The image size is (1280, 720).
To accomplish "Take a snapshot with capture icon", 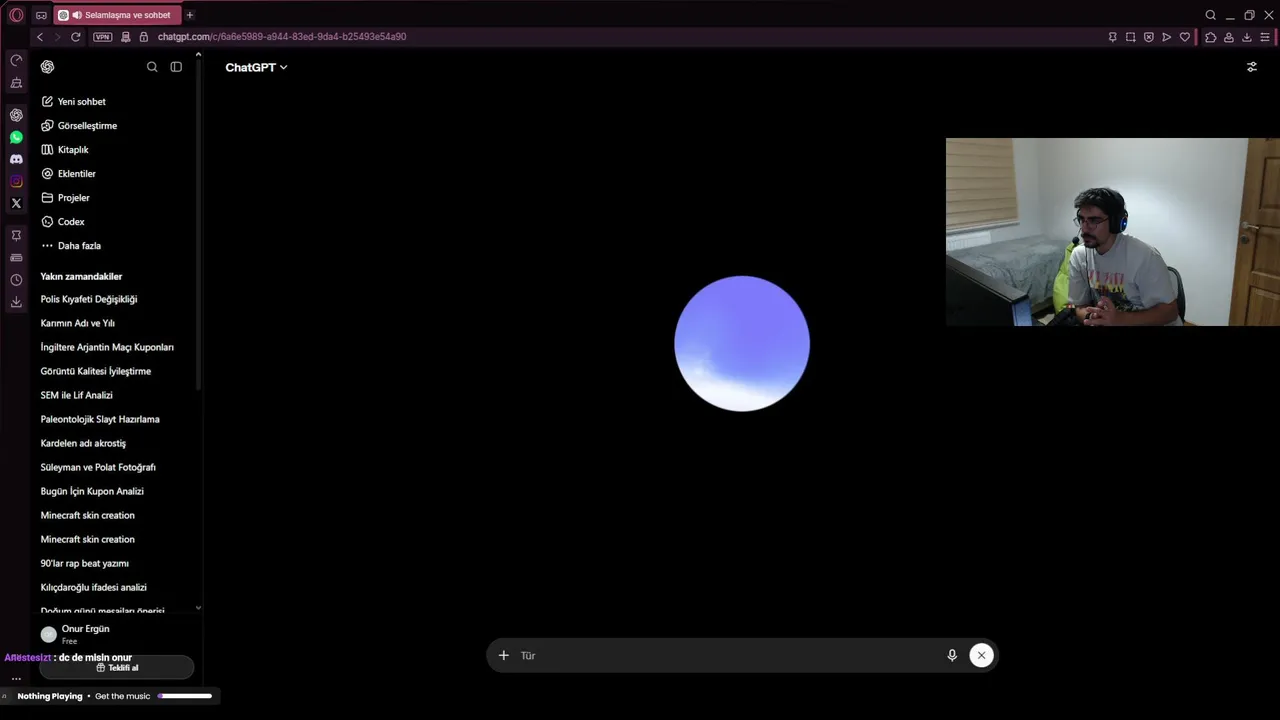I will (x=1130, y=37).
